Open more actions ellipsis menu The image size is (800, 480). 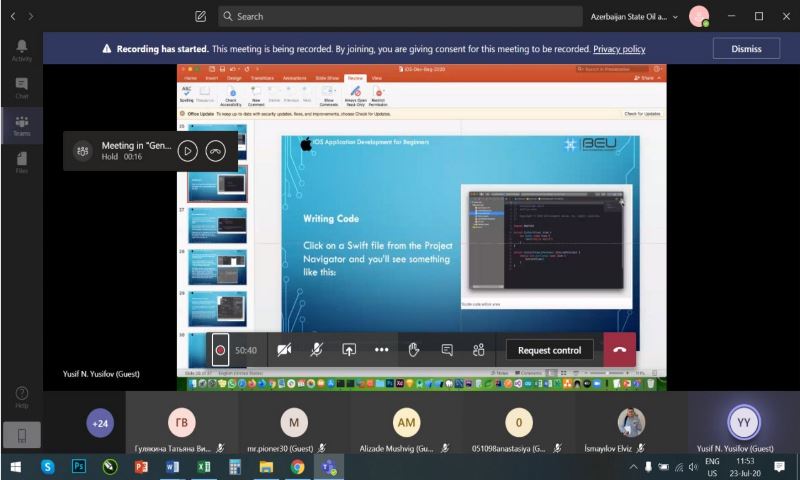click(381, 350)
